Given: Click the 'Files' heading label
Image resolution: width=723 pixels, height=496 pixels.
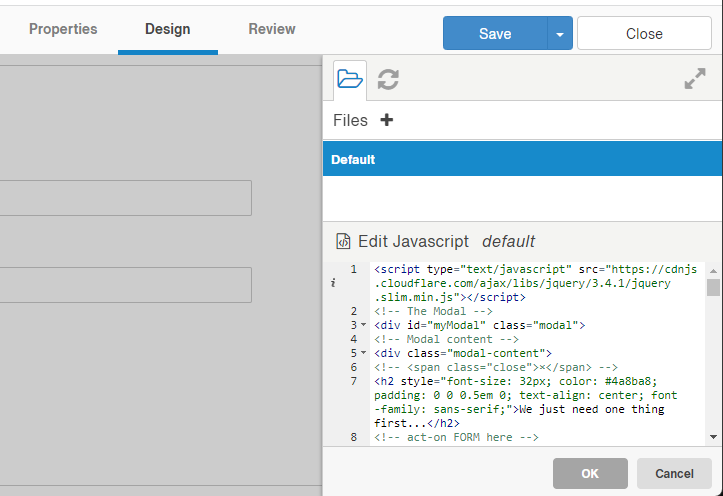Looking at the screenshot, I should tap(350, 120).
